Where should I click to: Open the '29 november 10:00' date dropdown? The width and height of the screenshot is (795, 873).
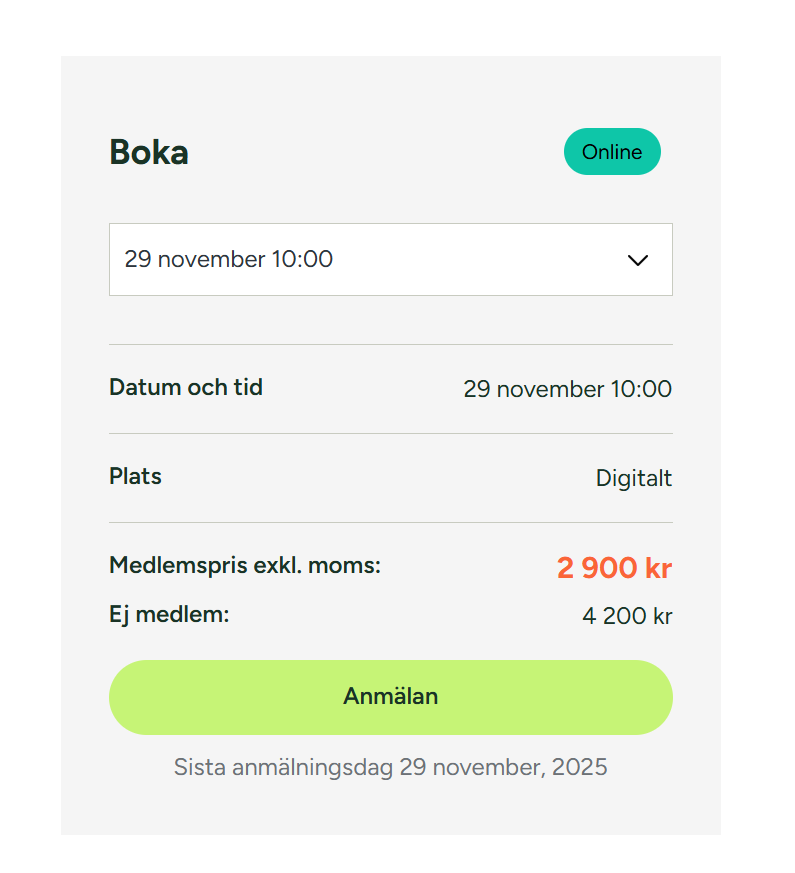[x=229, y=260]
